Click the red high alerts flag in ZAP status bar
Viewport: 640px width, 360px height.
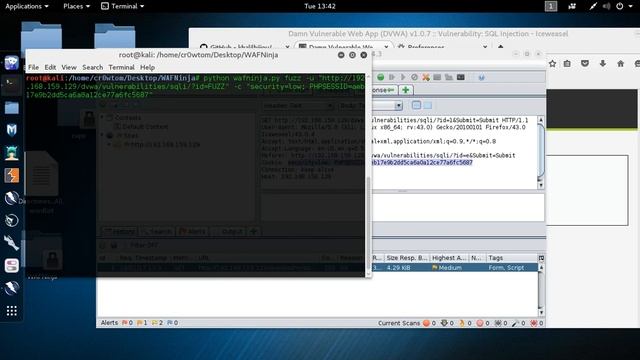coord(124,322)
